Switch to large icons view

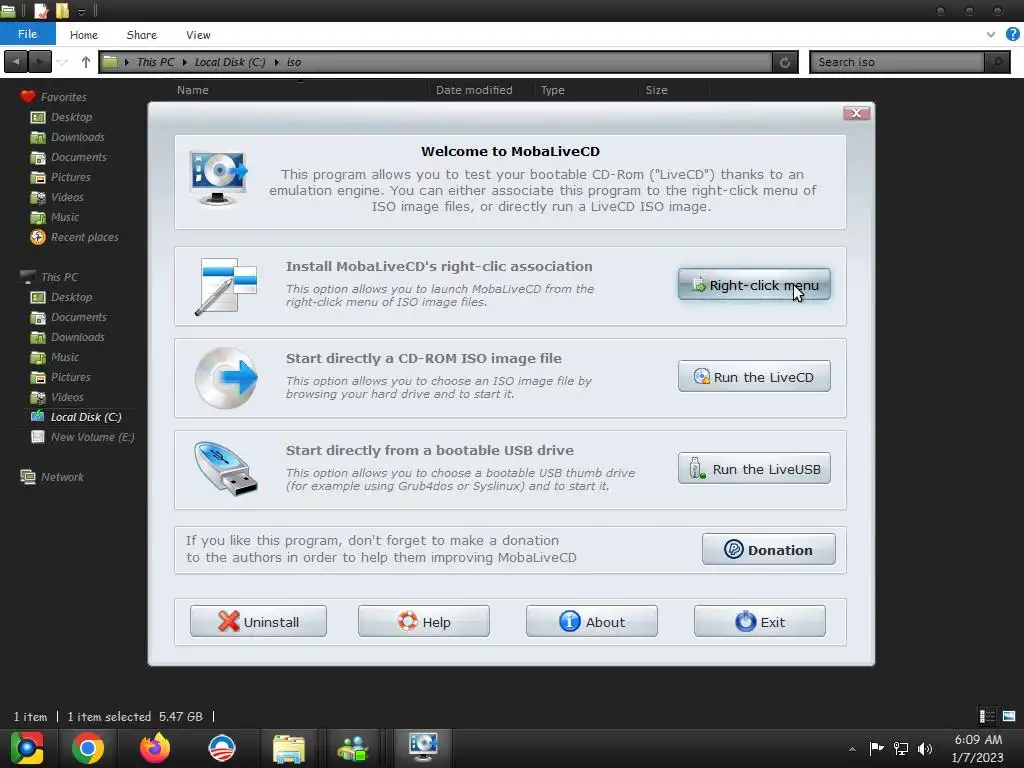1009,716
